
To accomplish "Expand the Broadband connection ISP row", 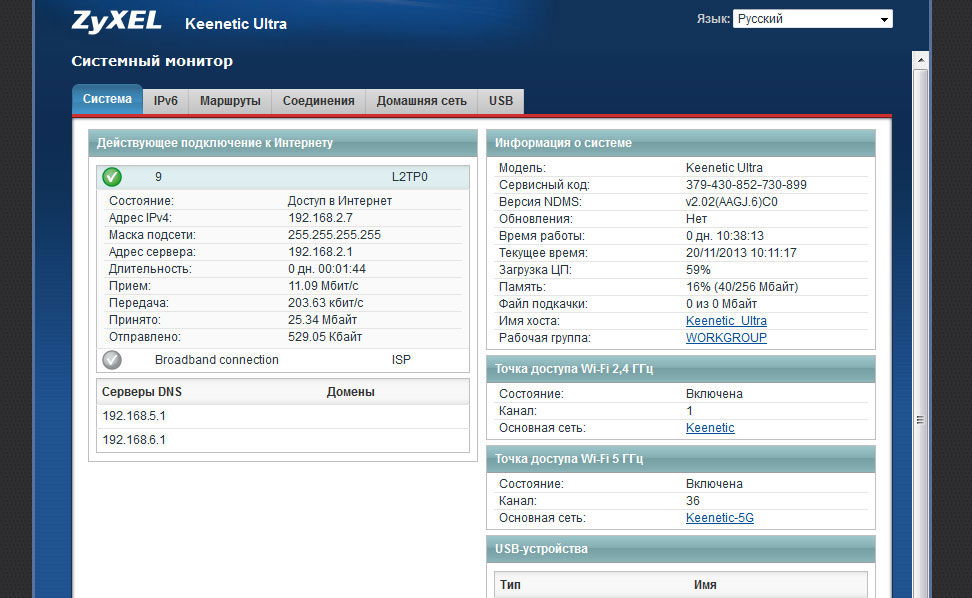I will tap(283, 360).
